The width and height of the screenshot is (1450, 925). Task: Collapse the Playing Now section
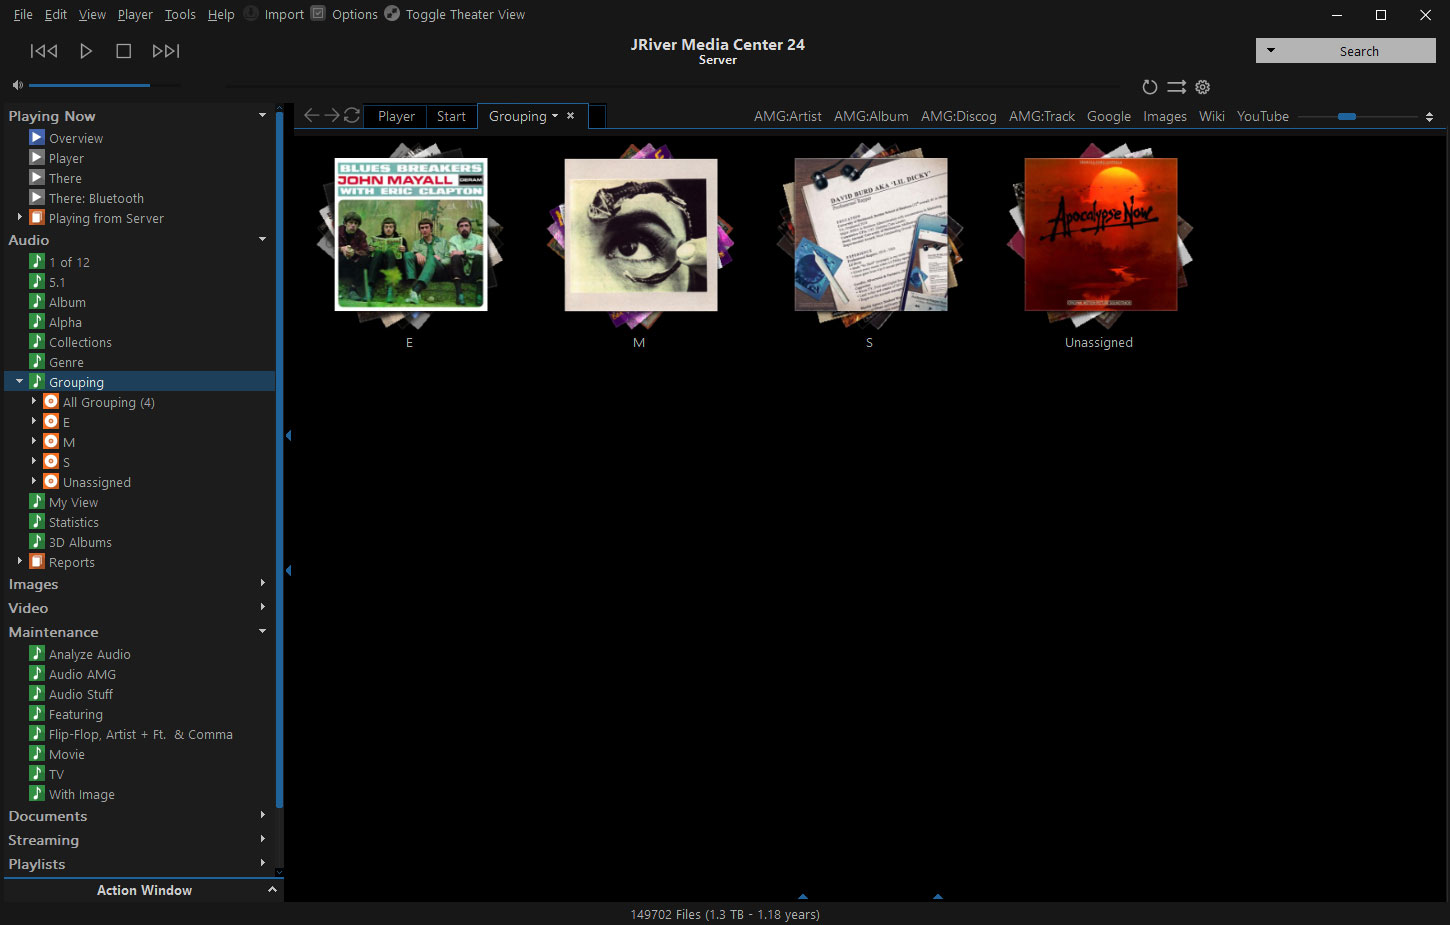pyautogui.click(x=263, y=115)
